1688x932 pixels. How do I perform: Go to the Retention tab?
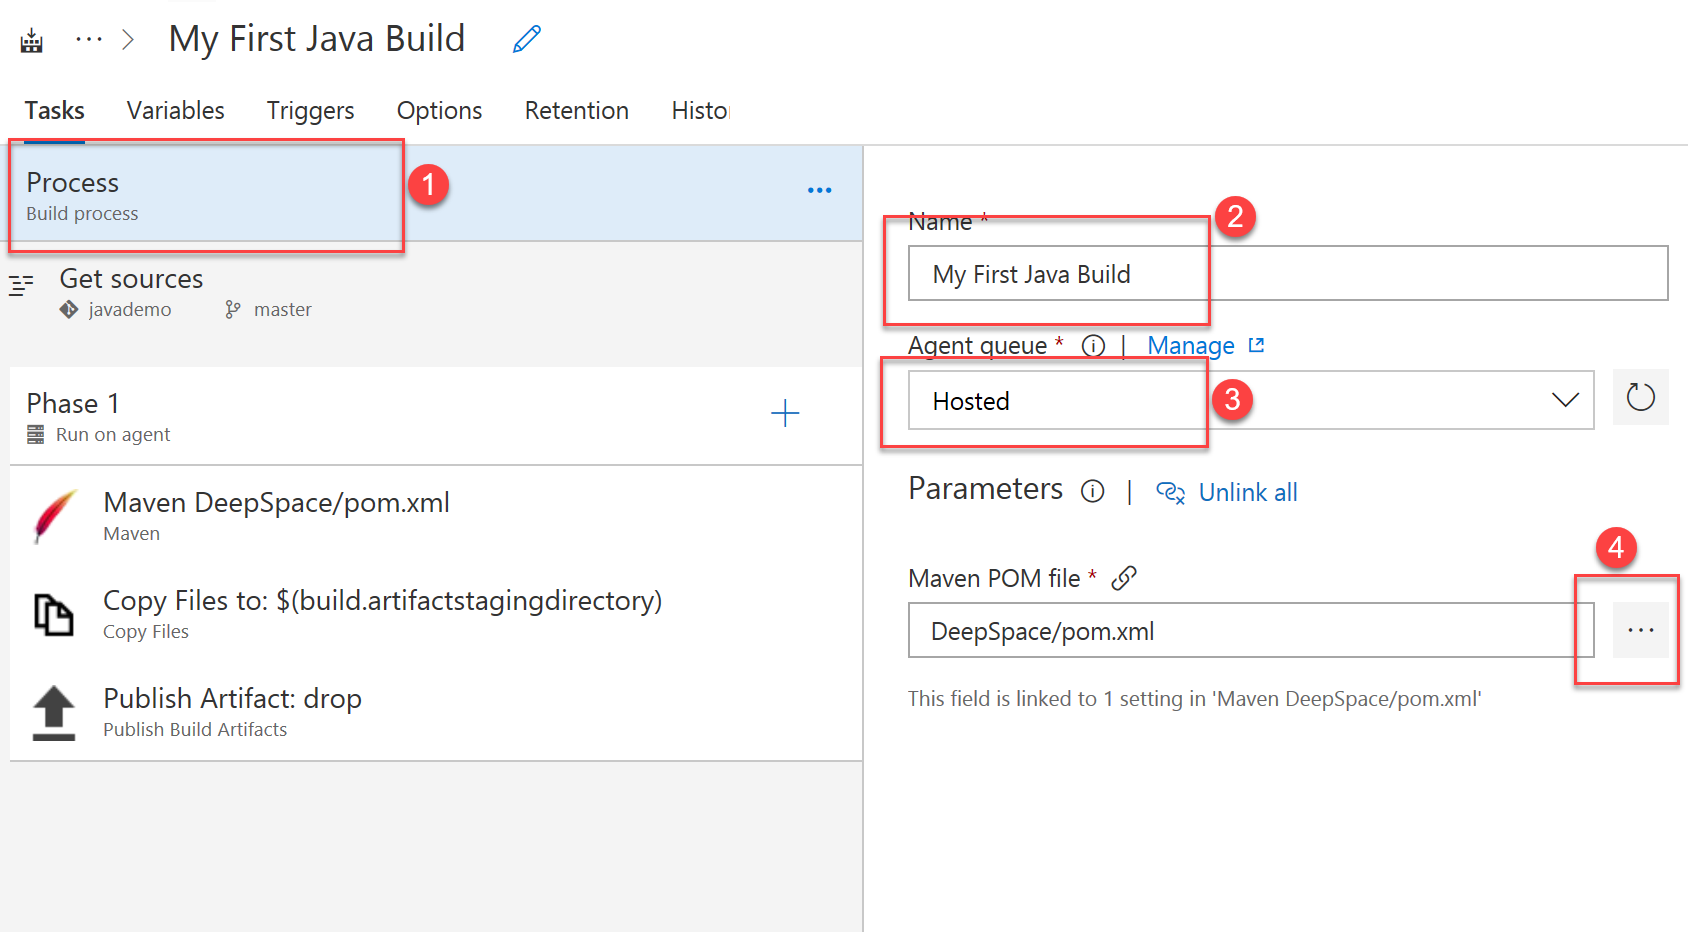point(576,110)
